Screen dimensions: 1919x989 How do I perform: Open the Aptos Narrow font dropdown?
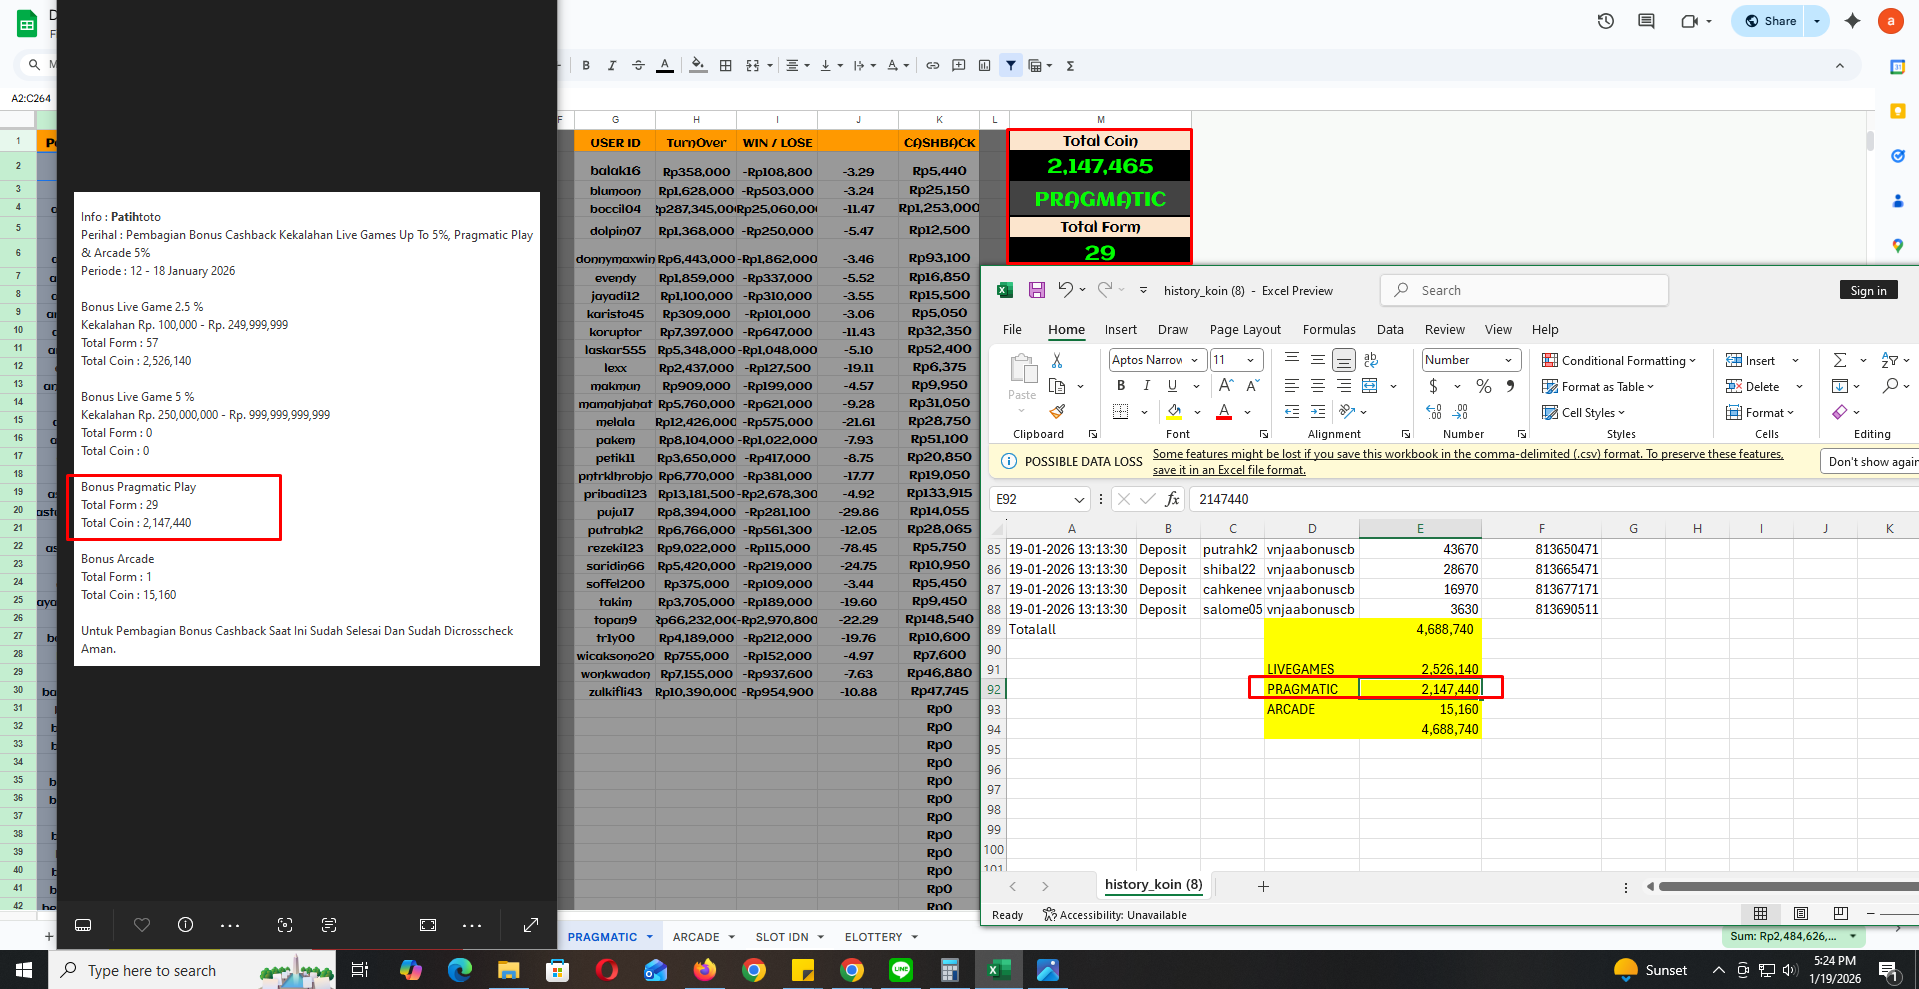click(x=1194, y=360)
